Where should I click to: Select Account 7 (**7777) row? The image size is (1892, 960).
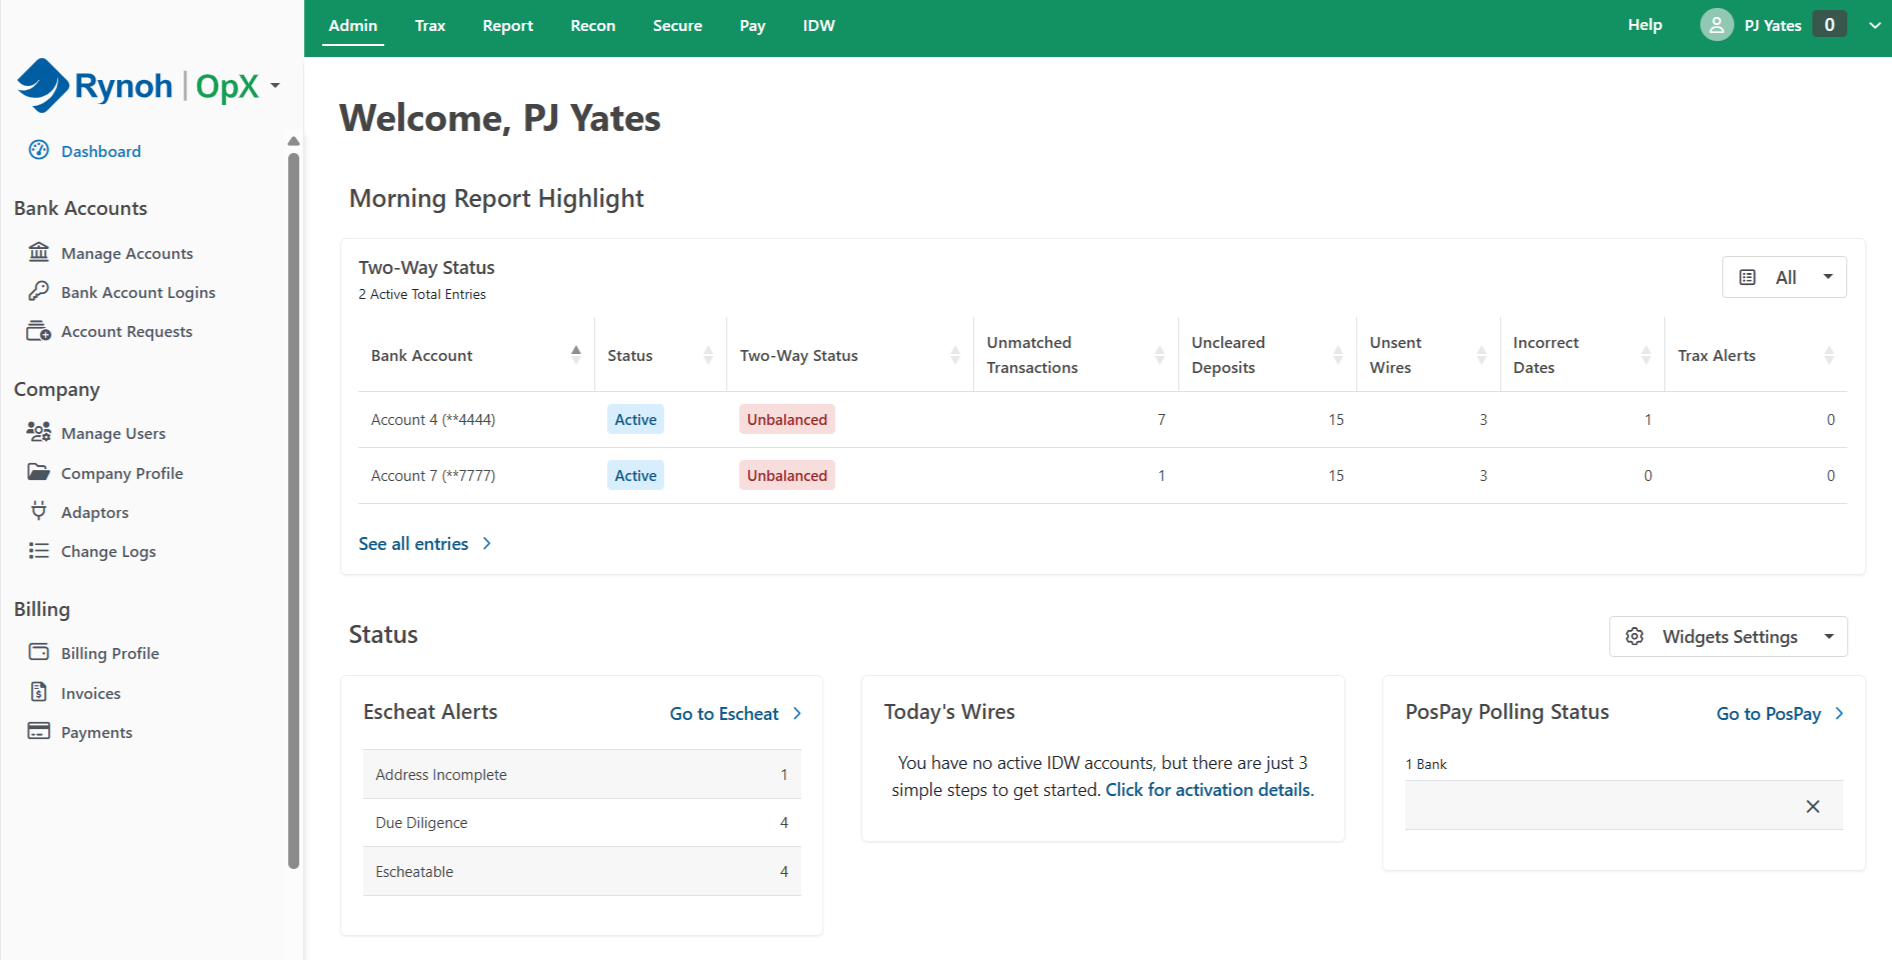coord(1103,475)
